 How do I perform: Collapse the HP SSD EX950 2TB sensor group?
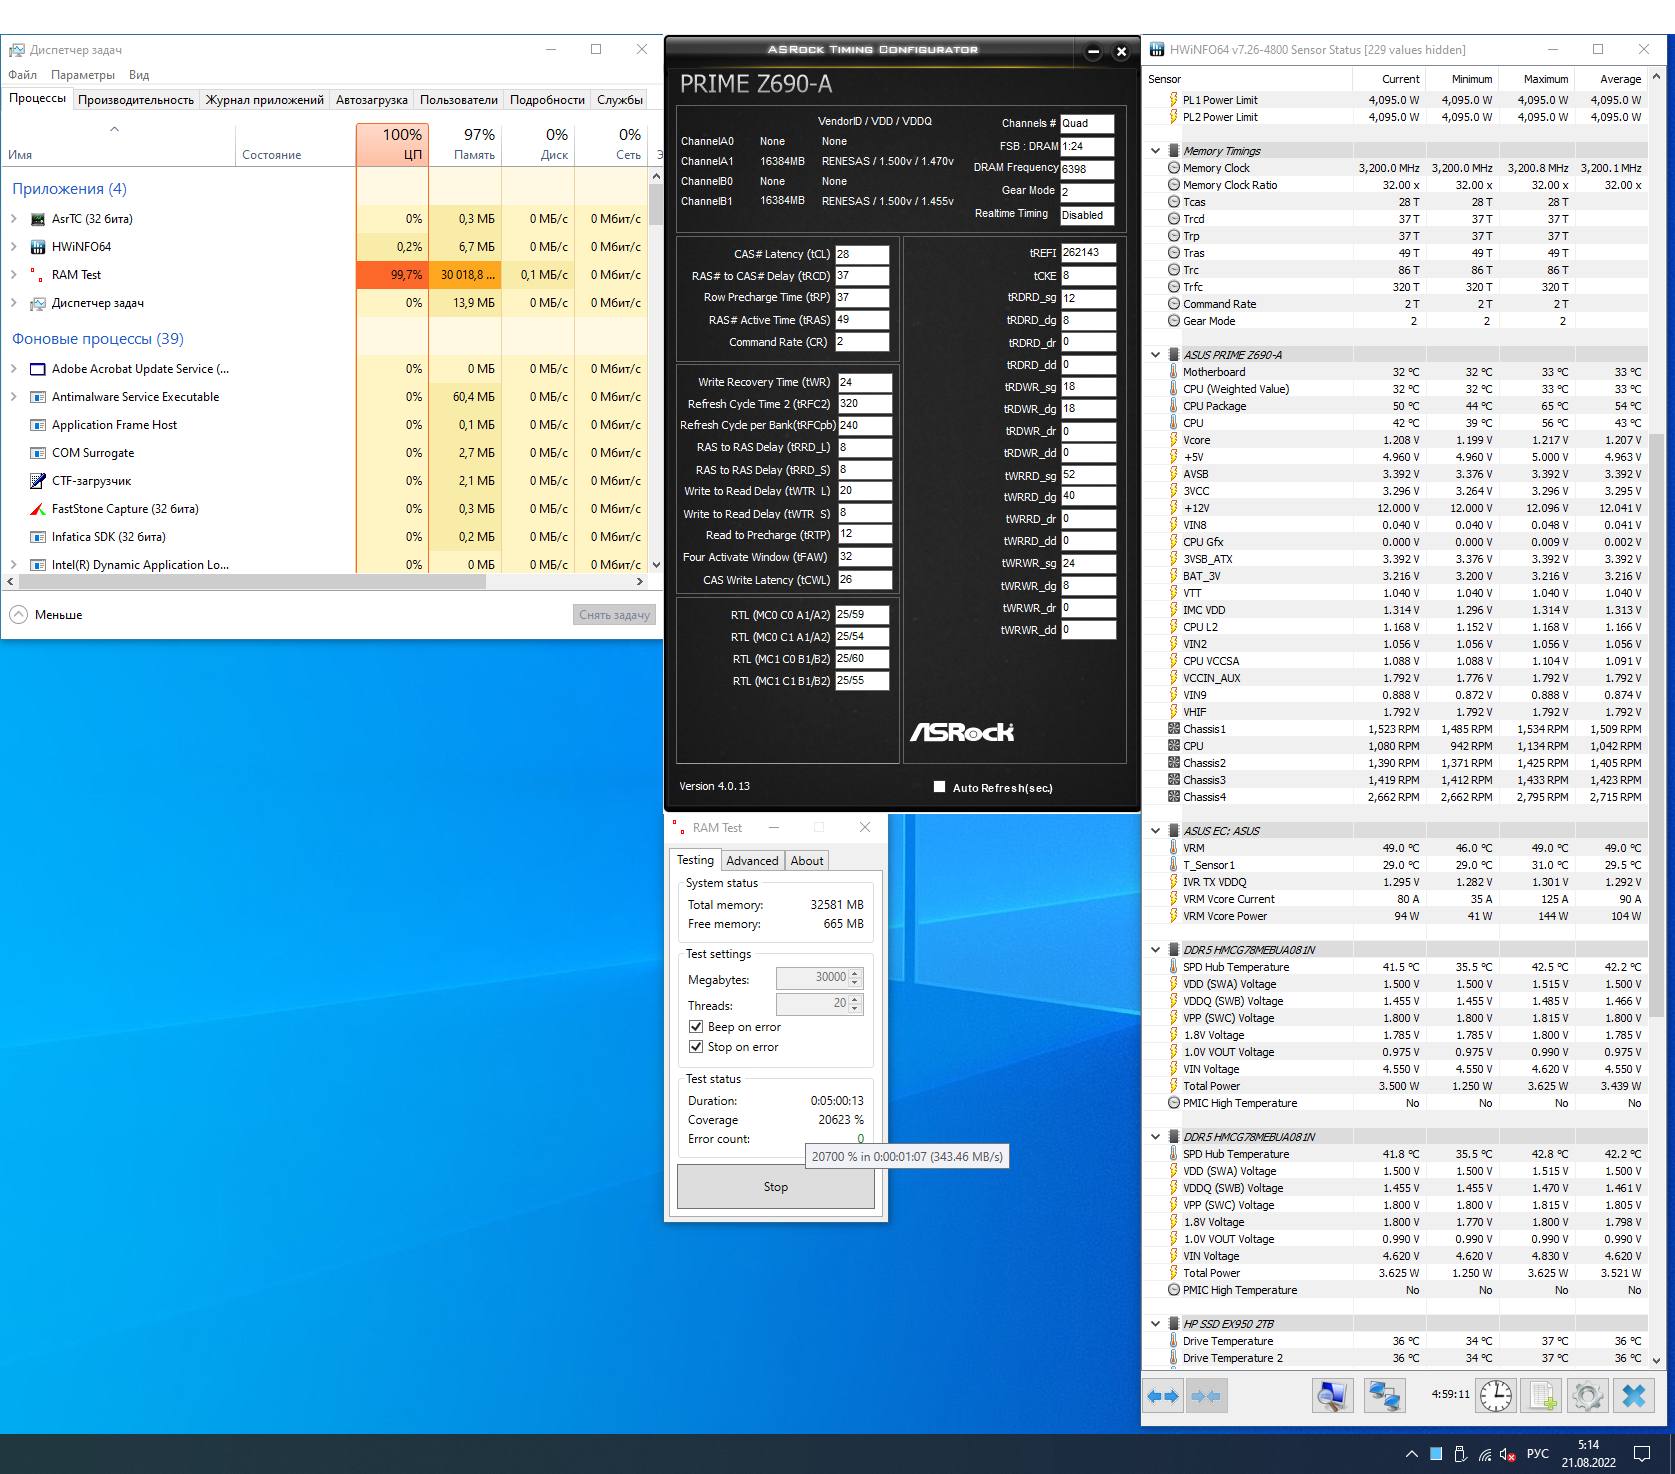tap(1155, 1324)
